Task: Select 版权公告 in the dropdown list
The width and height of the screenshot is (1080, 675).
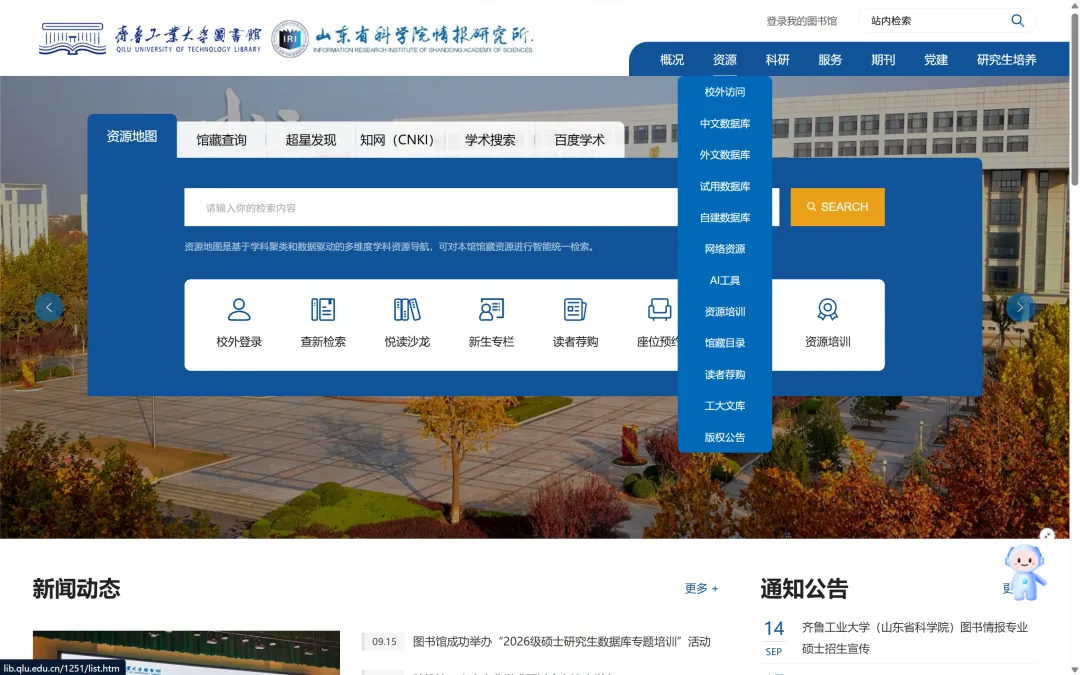Action: (x=725, y=437)
